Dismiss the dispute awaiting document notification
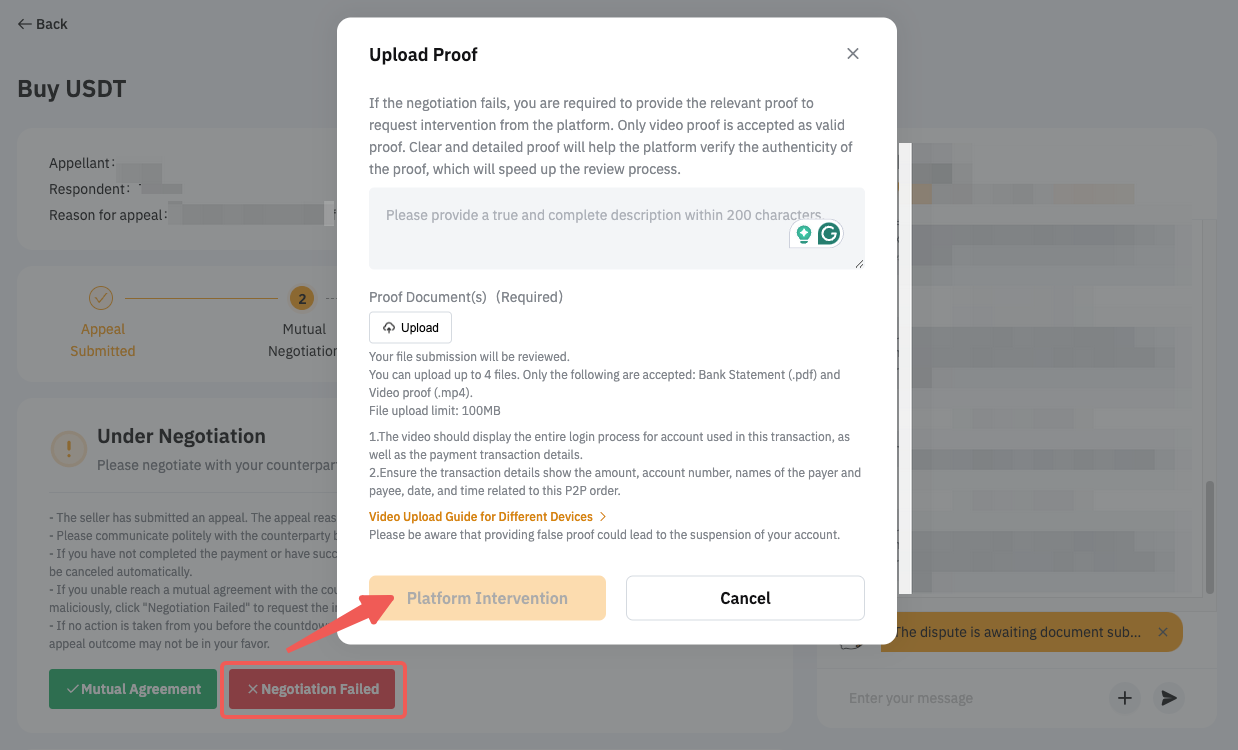1238x750 pixels. click(x=1162, y=632)
